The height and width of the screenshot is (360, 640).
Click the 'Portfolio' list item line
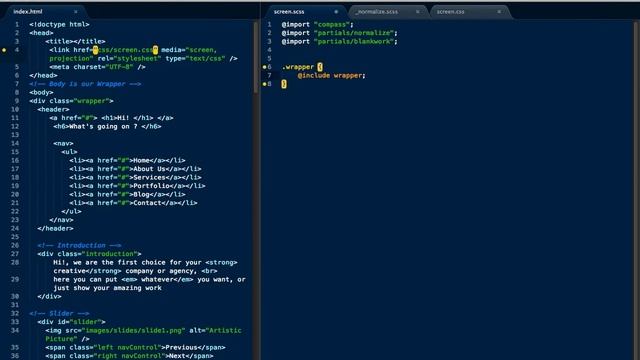[138, 186]
